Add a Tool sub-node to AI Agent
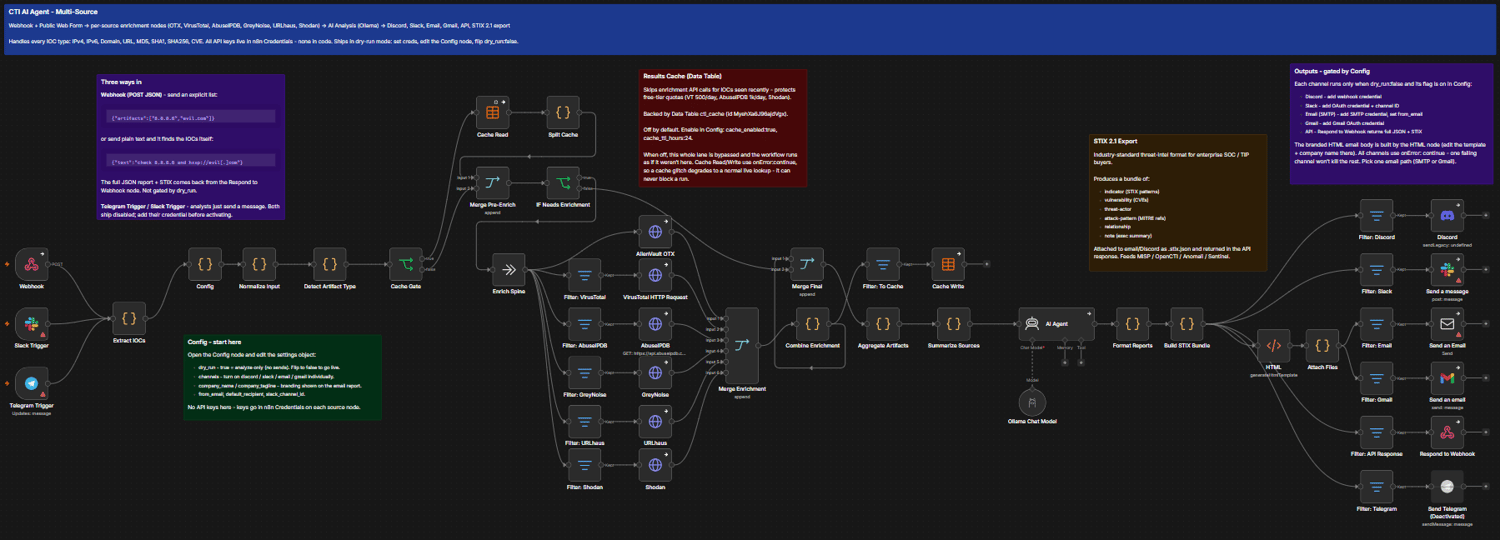Screen dimensions: 1500x540 (x=1081, y=362)
